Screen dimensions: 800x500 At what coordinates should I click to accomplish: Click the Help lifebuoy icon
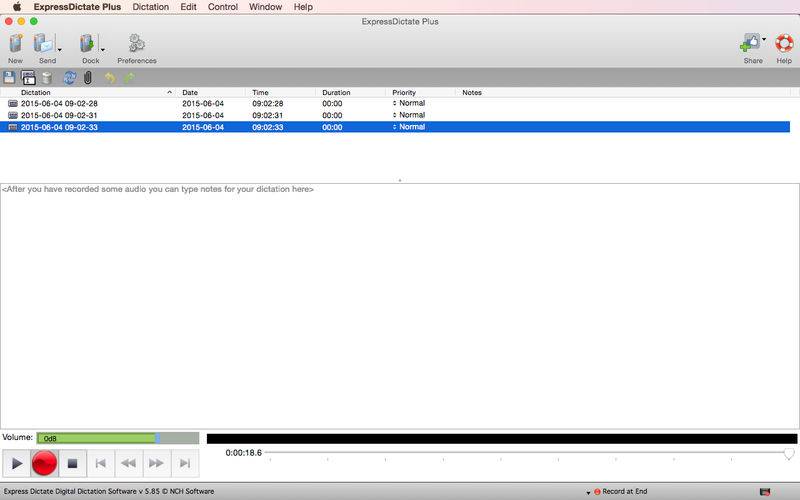coord(784,44)
